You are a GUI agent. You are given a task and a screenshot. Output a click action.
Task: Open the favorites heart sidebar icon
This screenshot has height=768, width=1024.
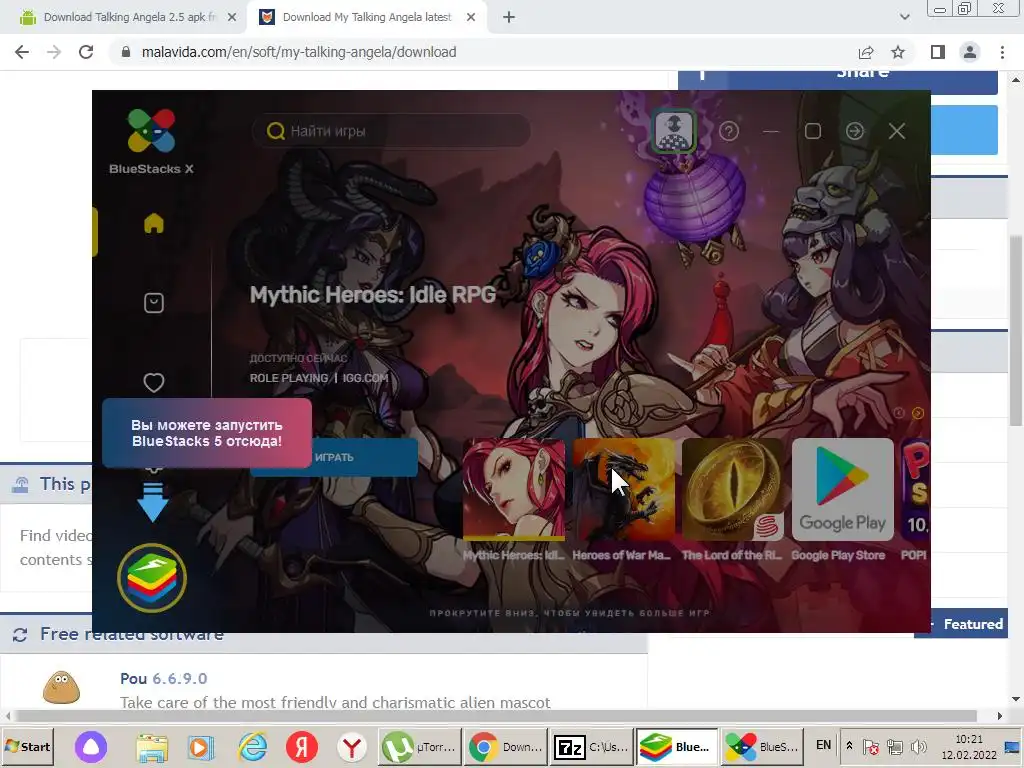(x=153, y=383)
